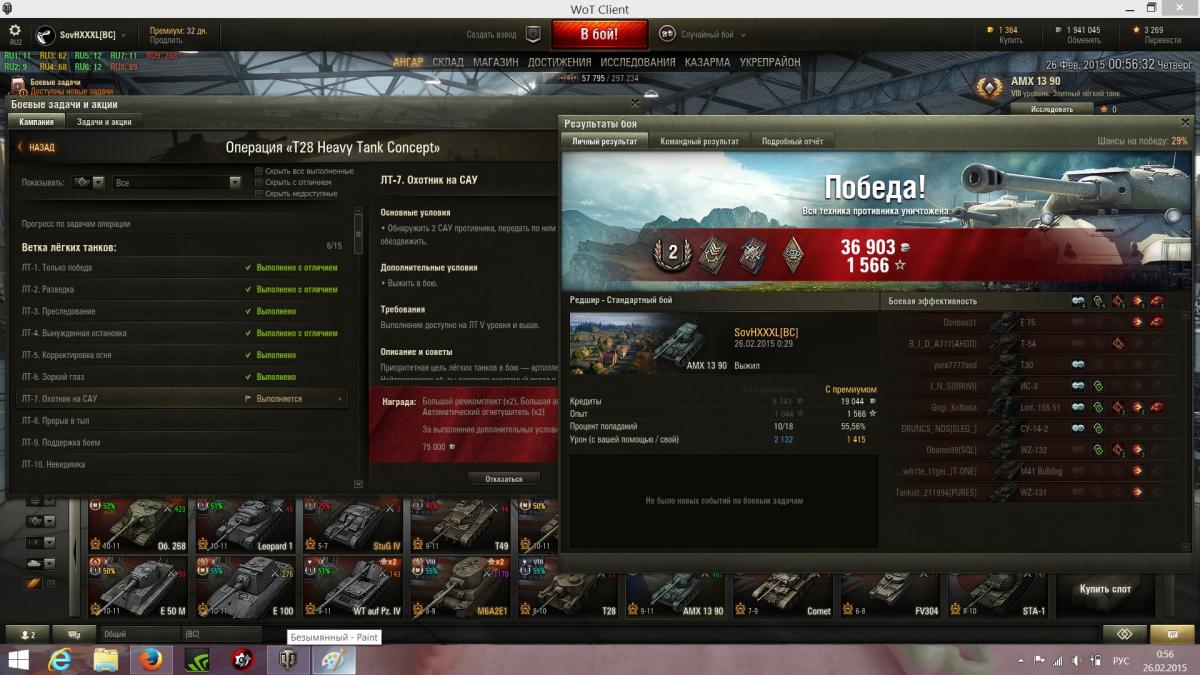The image size is (1200, 675).
Task: Click the «Отказаться» button
Action: pos(504,479)
